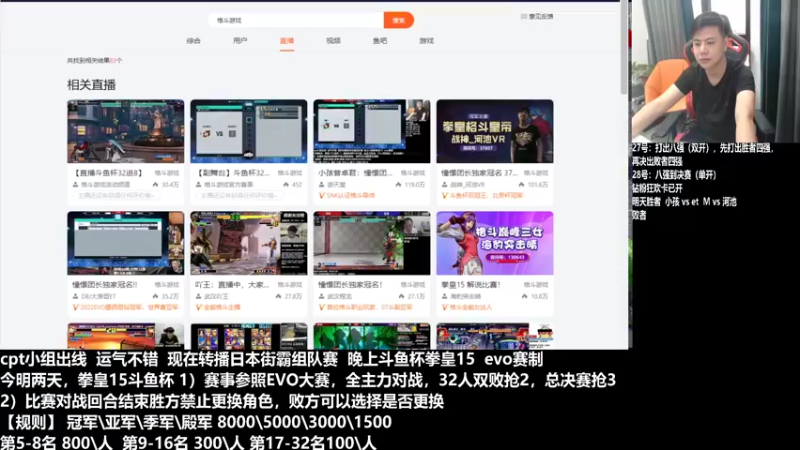The height and width of the screenshot is (450, 800).
Task: Click the page's vertical scrollbar thumb
Action: [x=623, y=48]
